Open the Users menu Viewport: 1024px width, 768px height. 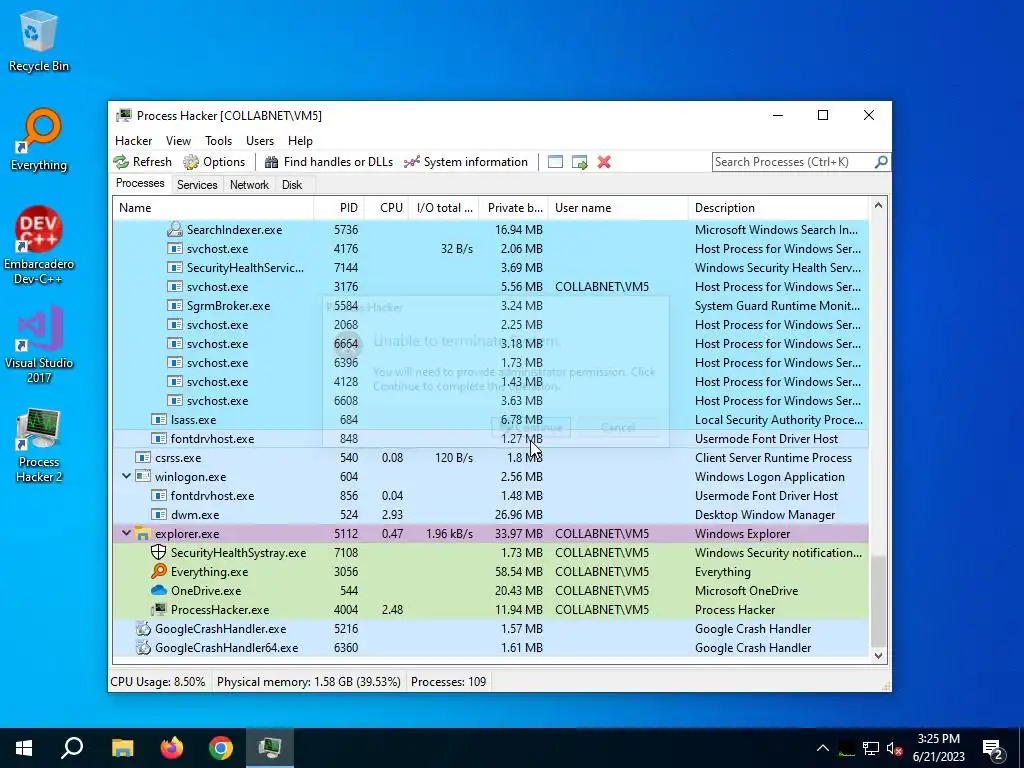[x=260, y=140]
